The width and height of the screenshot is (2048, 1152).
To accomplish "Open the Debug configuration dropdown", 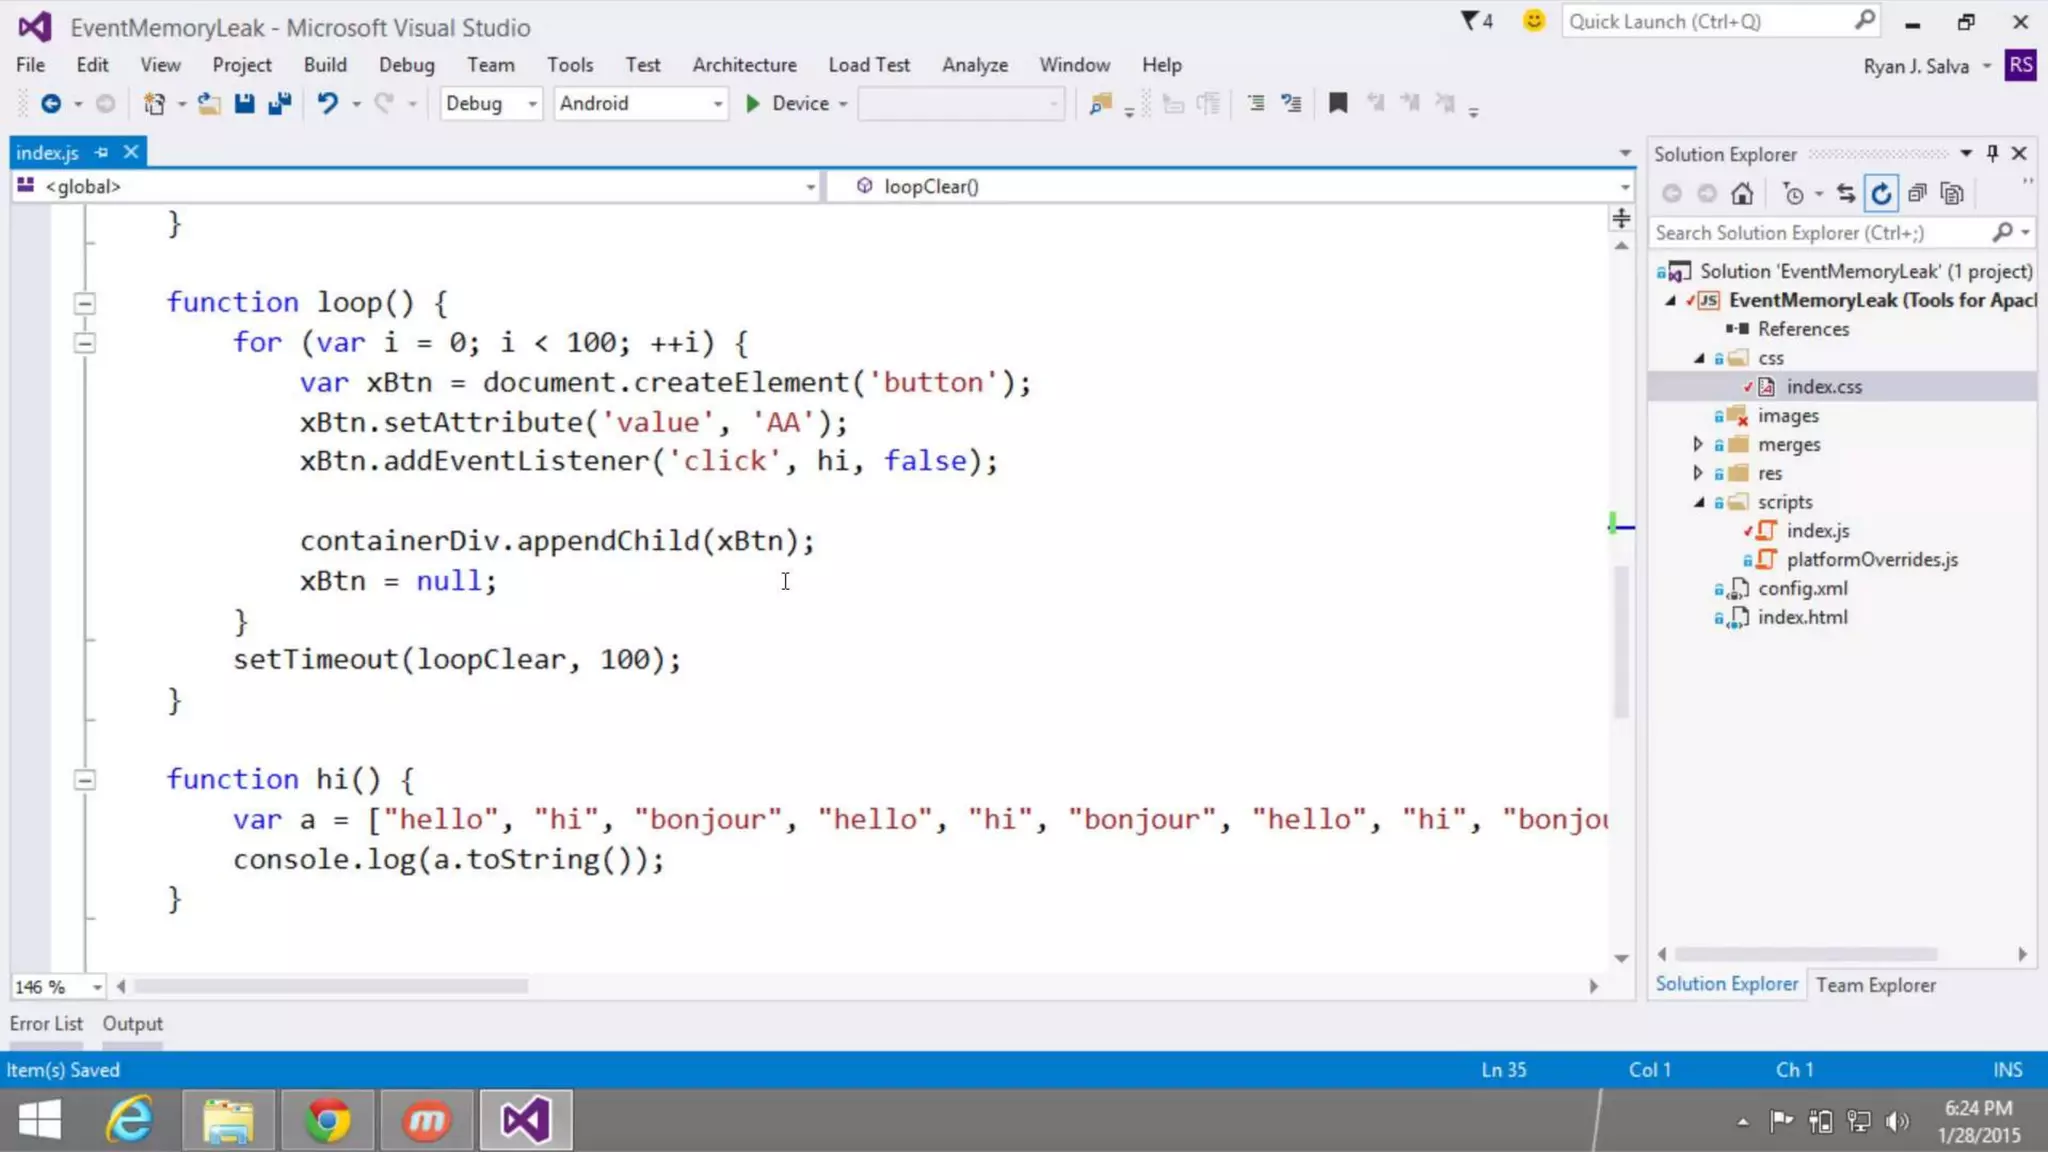I will 491,103.
